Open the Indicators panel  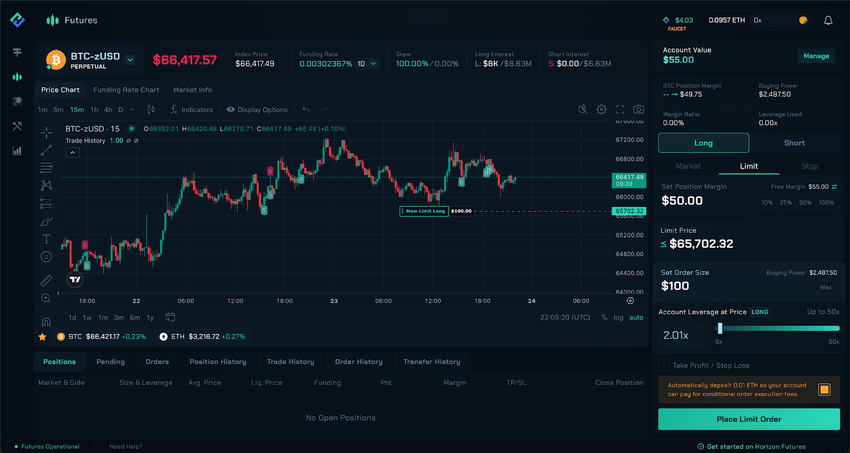coord(191,109)
